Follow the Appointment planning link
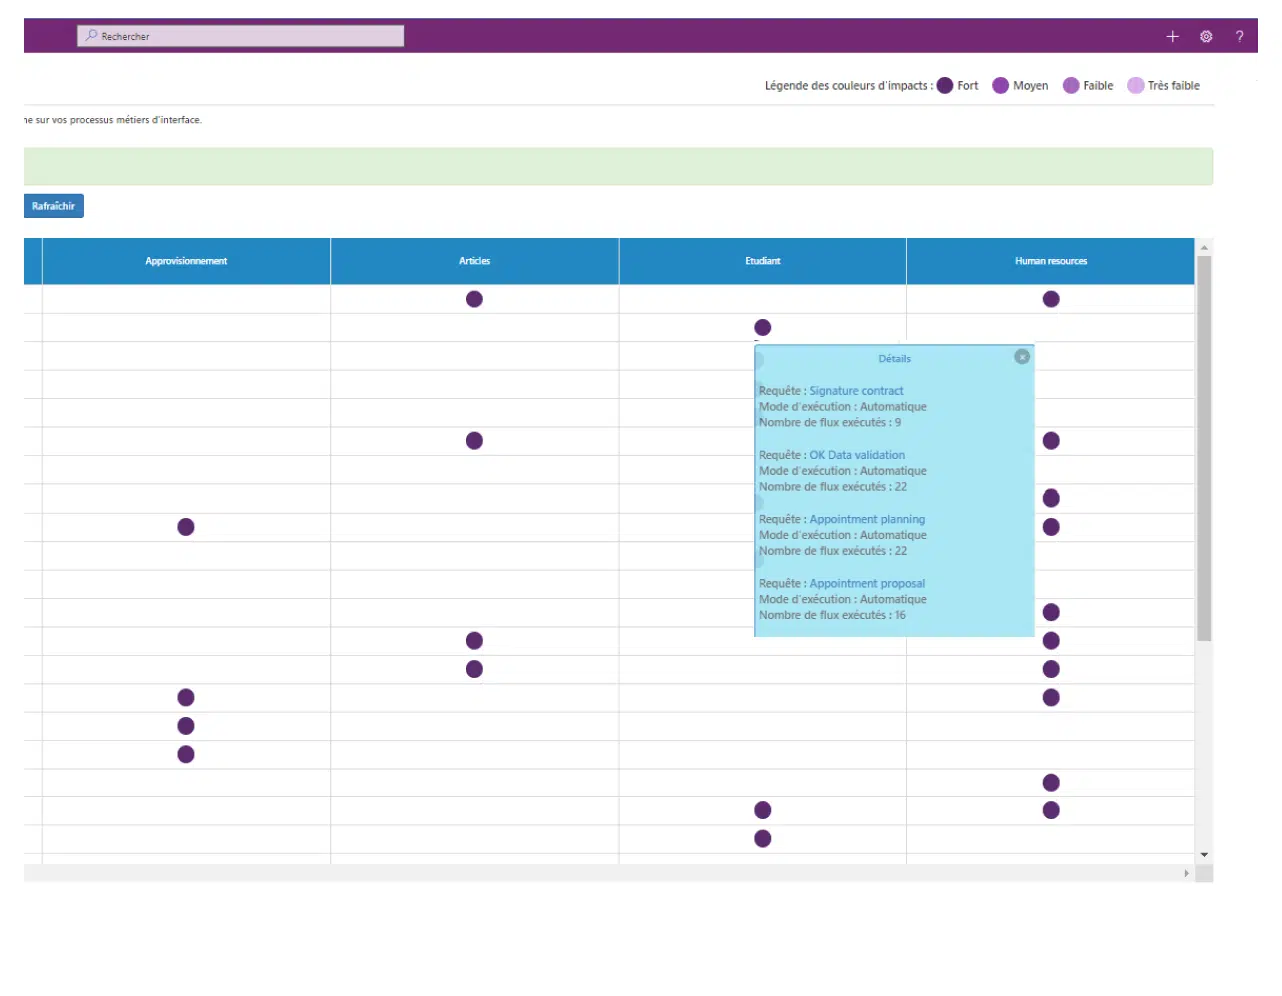The image size is (1282, 996). point(867,519)
